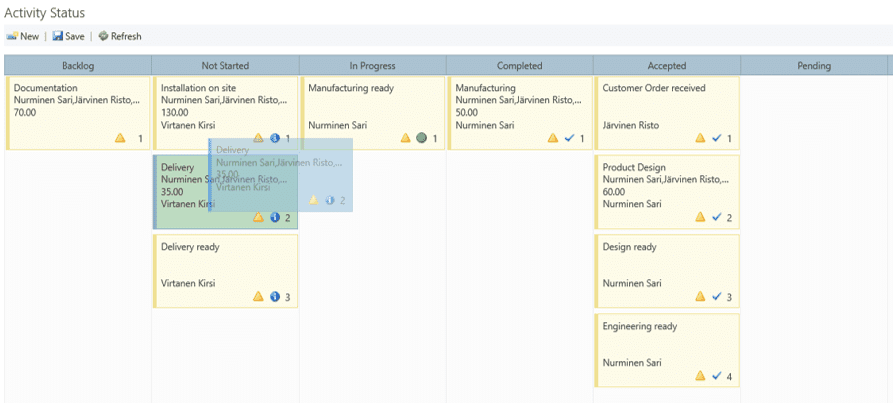Select the Backlog column header

(77, 66)
